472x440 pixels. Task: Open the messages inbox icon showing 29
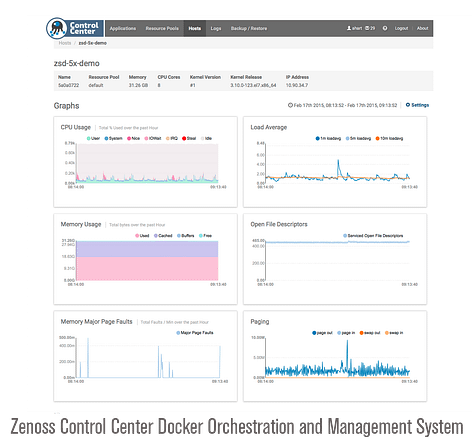pyautogui.click(x=370, y=28)
